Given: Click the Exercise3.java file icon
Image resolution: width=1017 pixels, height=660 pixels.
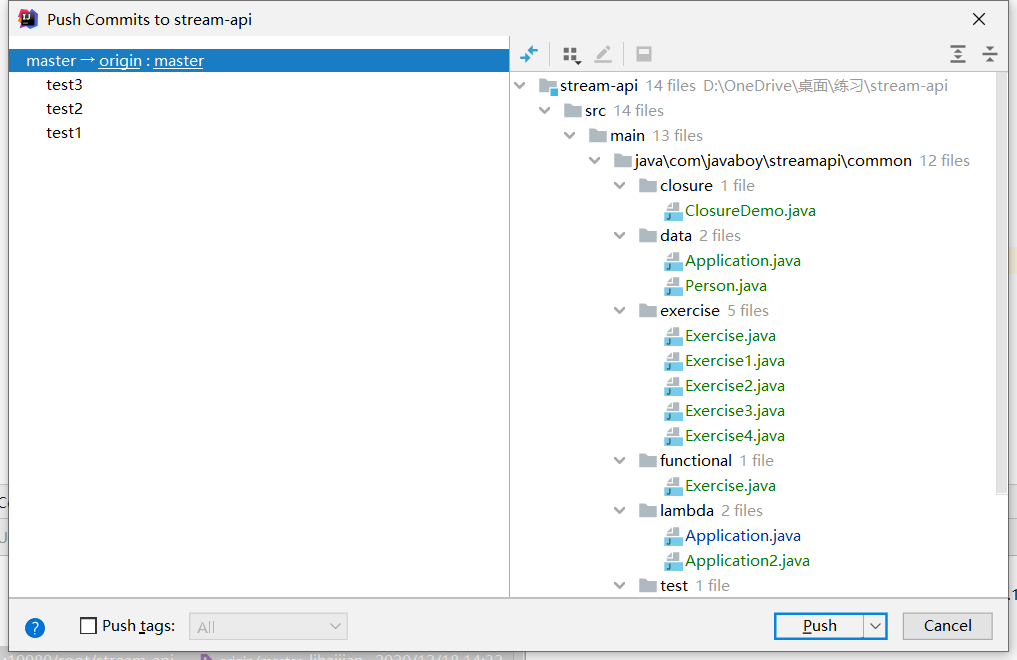Looking at the screenshot, I should tap(673, 412).
